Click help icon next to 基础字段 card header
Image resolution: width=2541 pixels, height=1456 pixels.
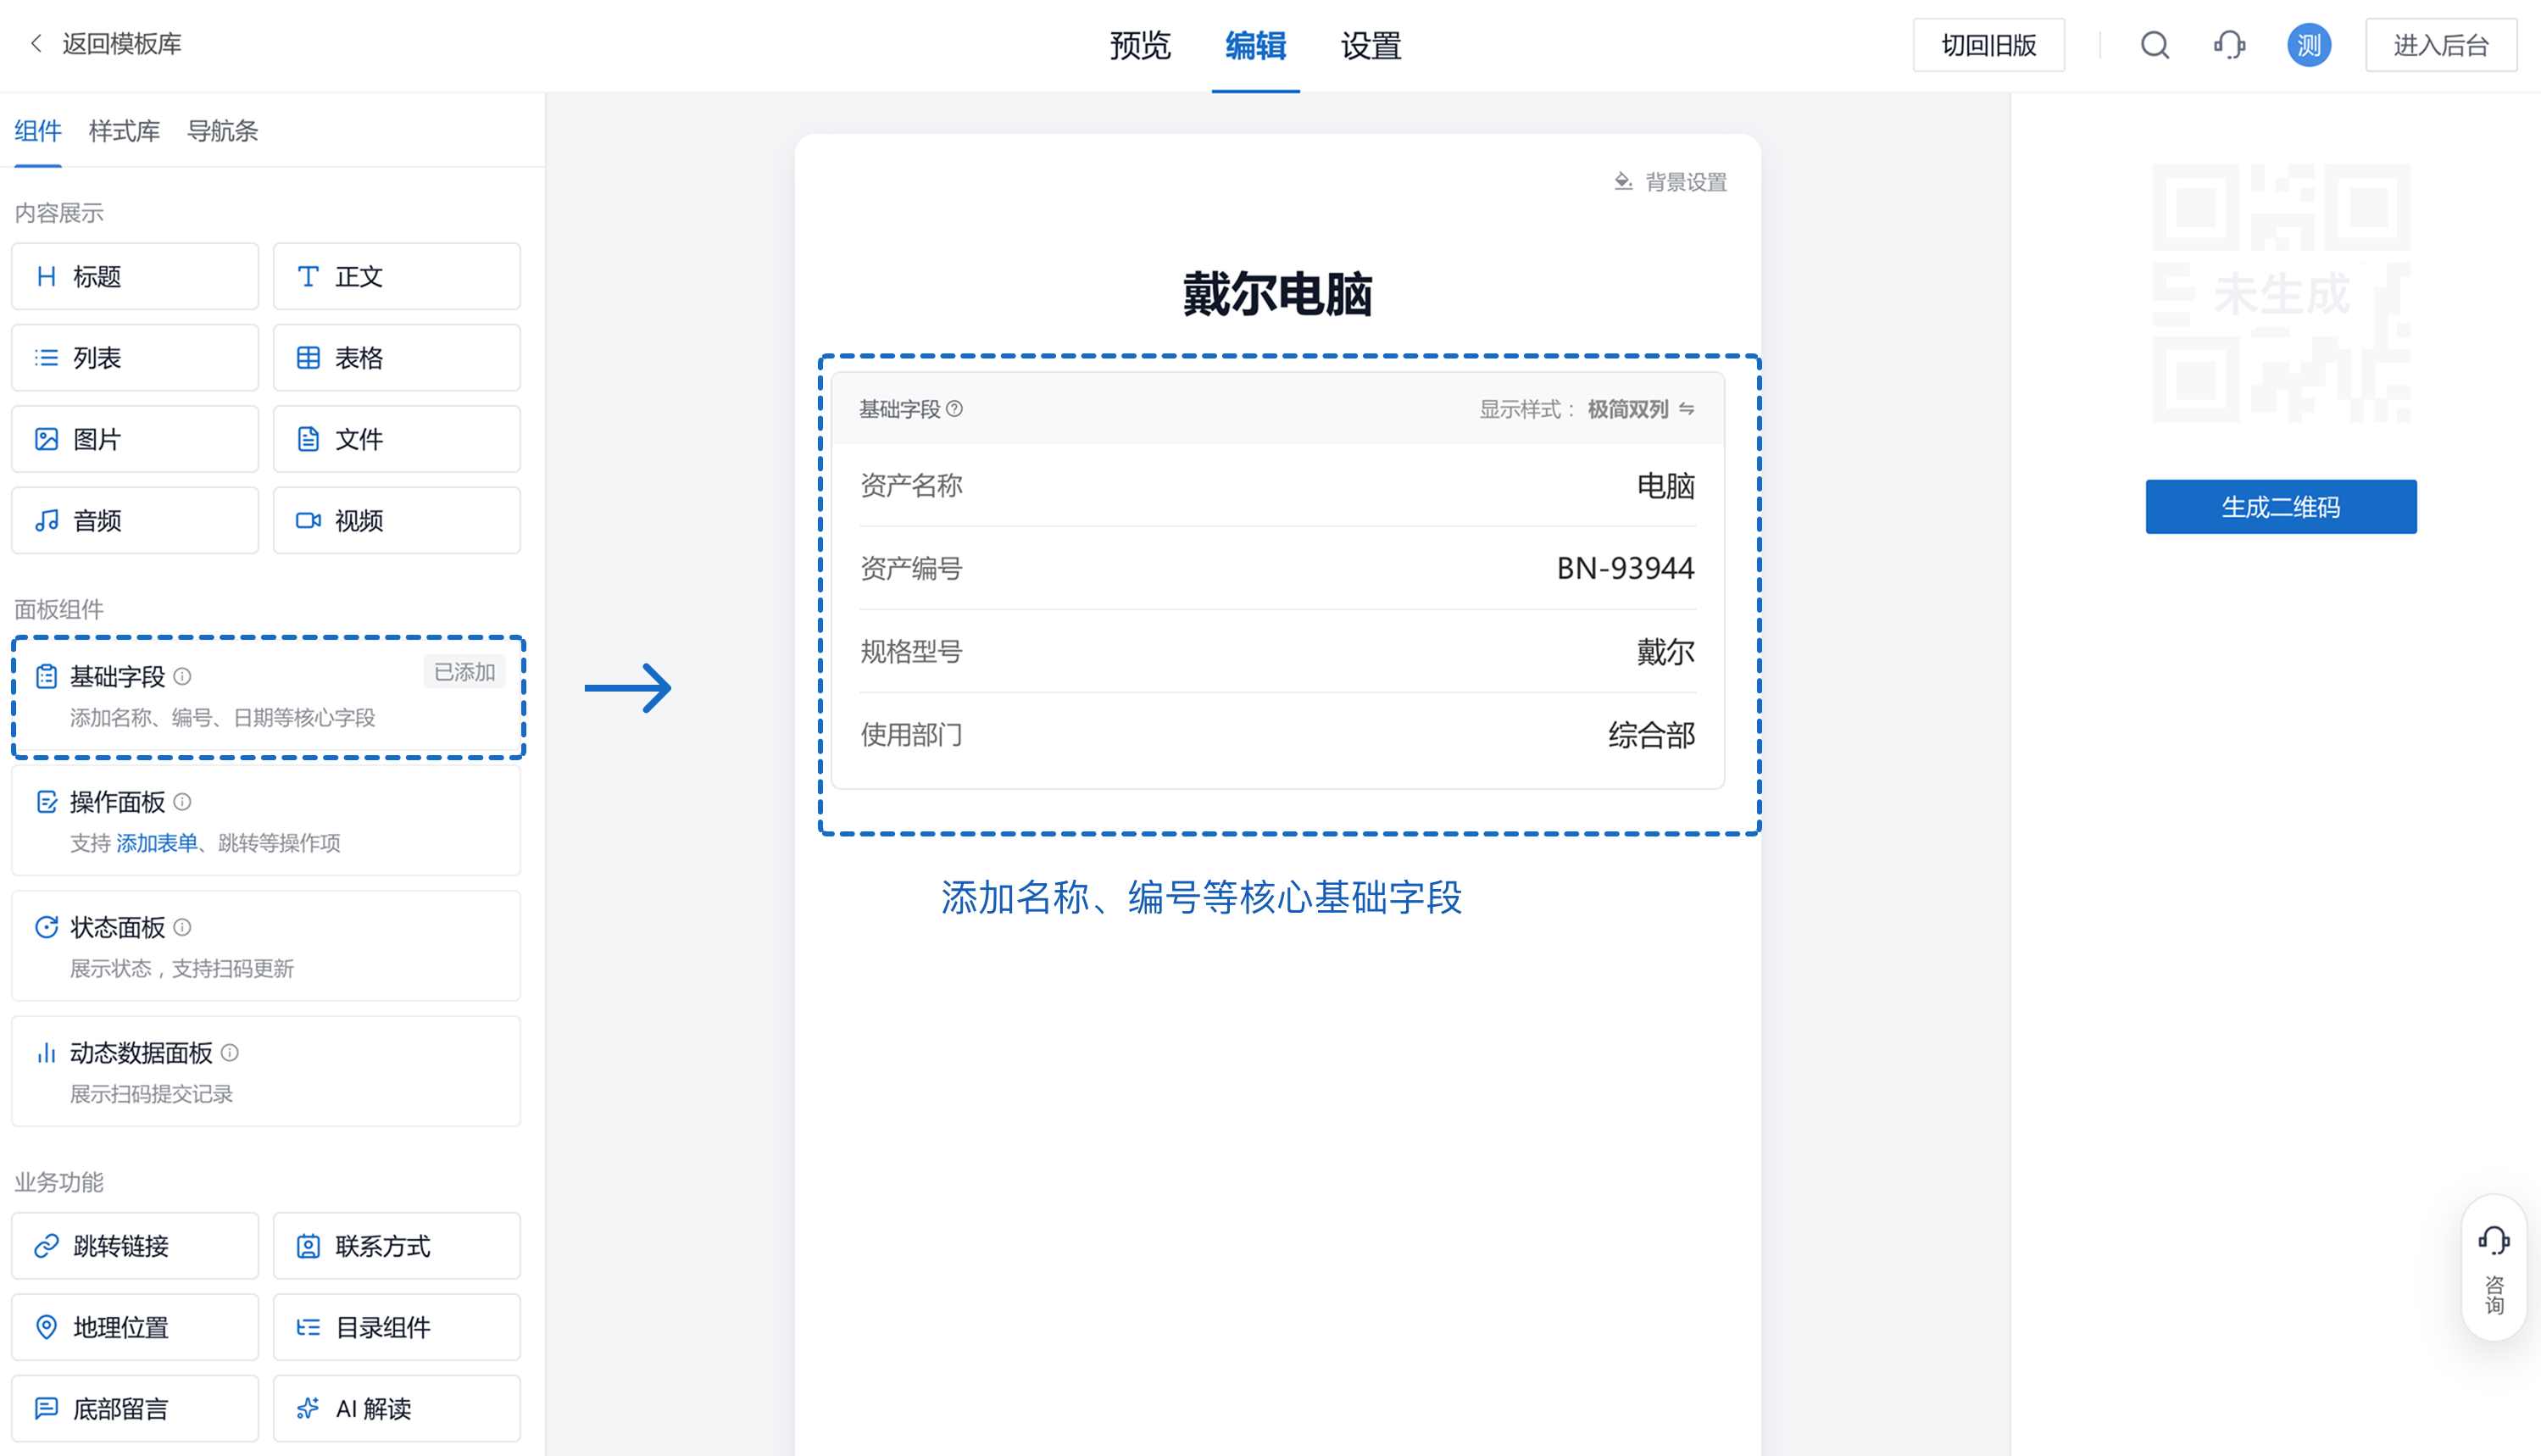pos(955,409)
